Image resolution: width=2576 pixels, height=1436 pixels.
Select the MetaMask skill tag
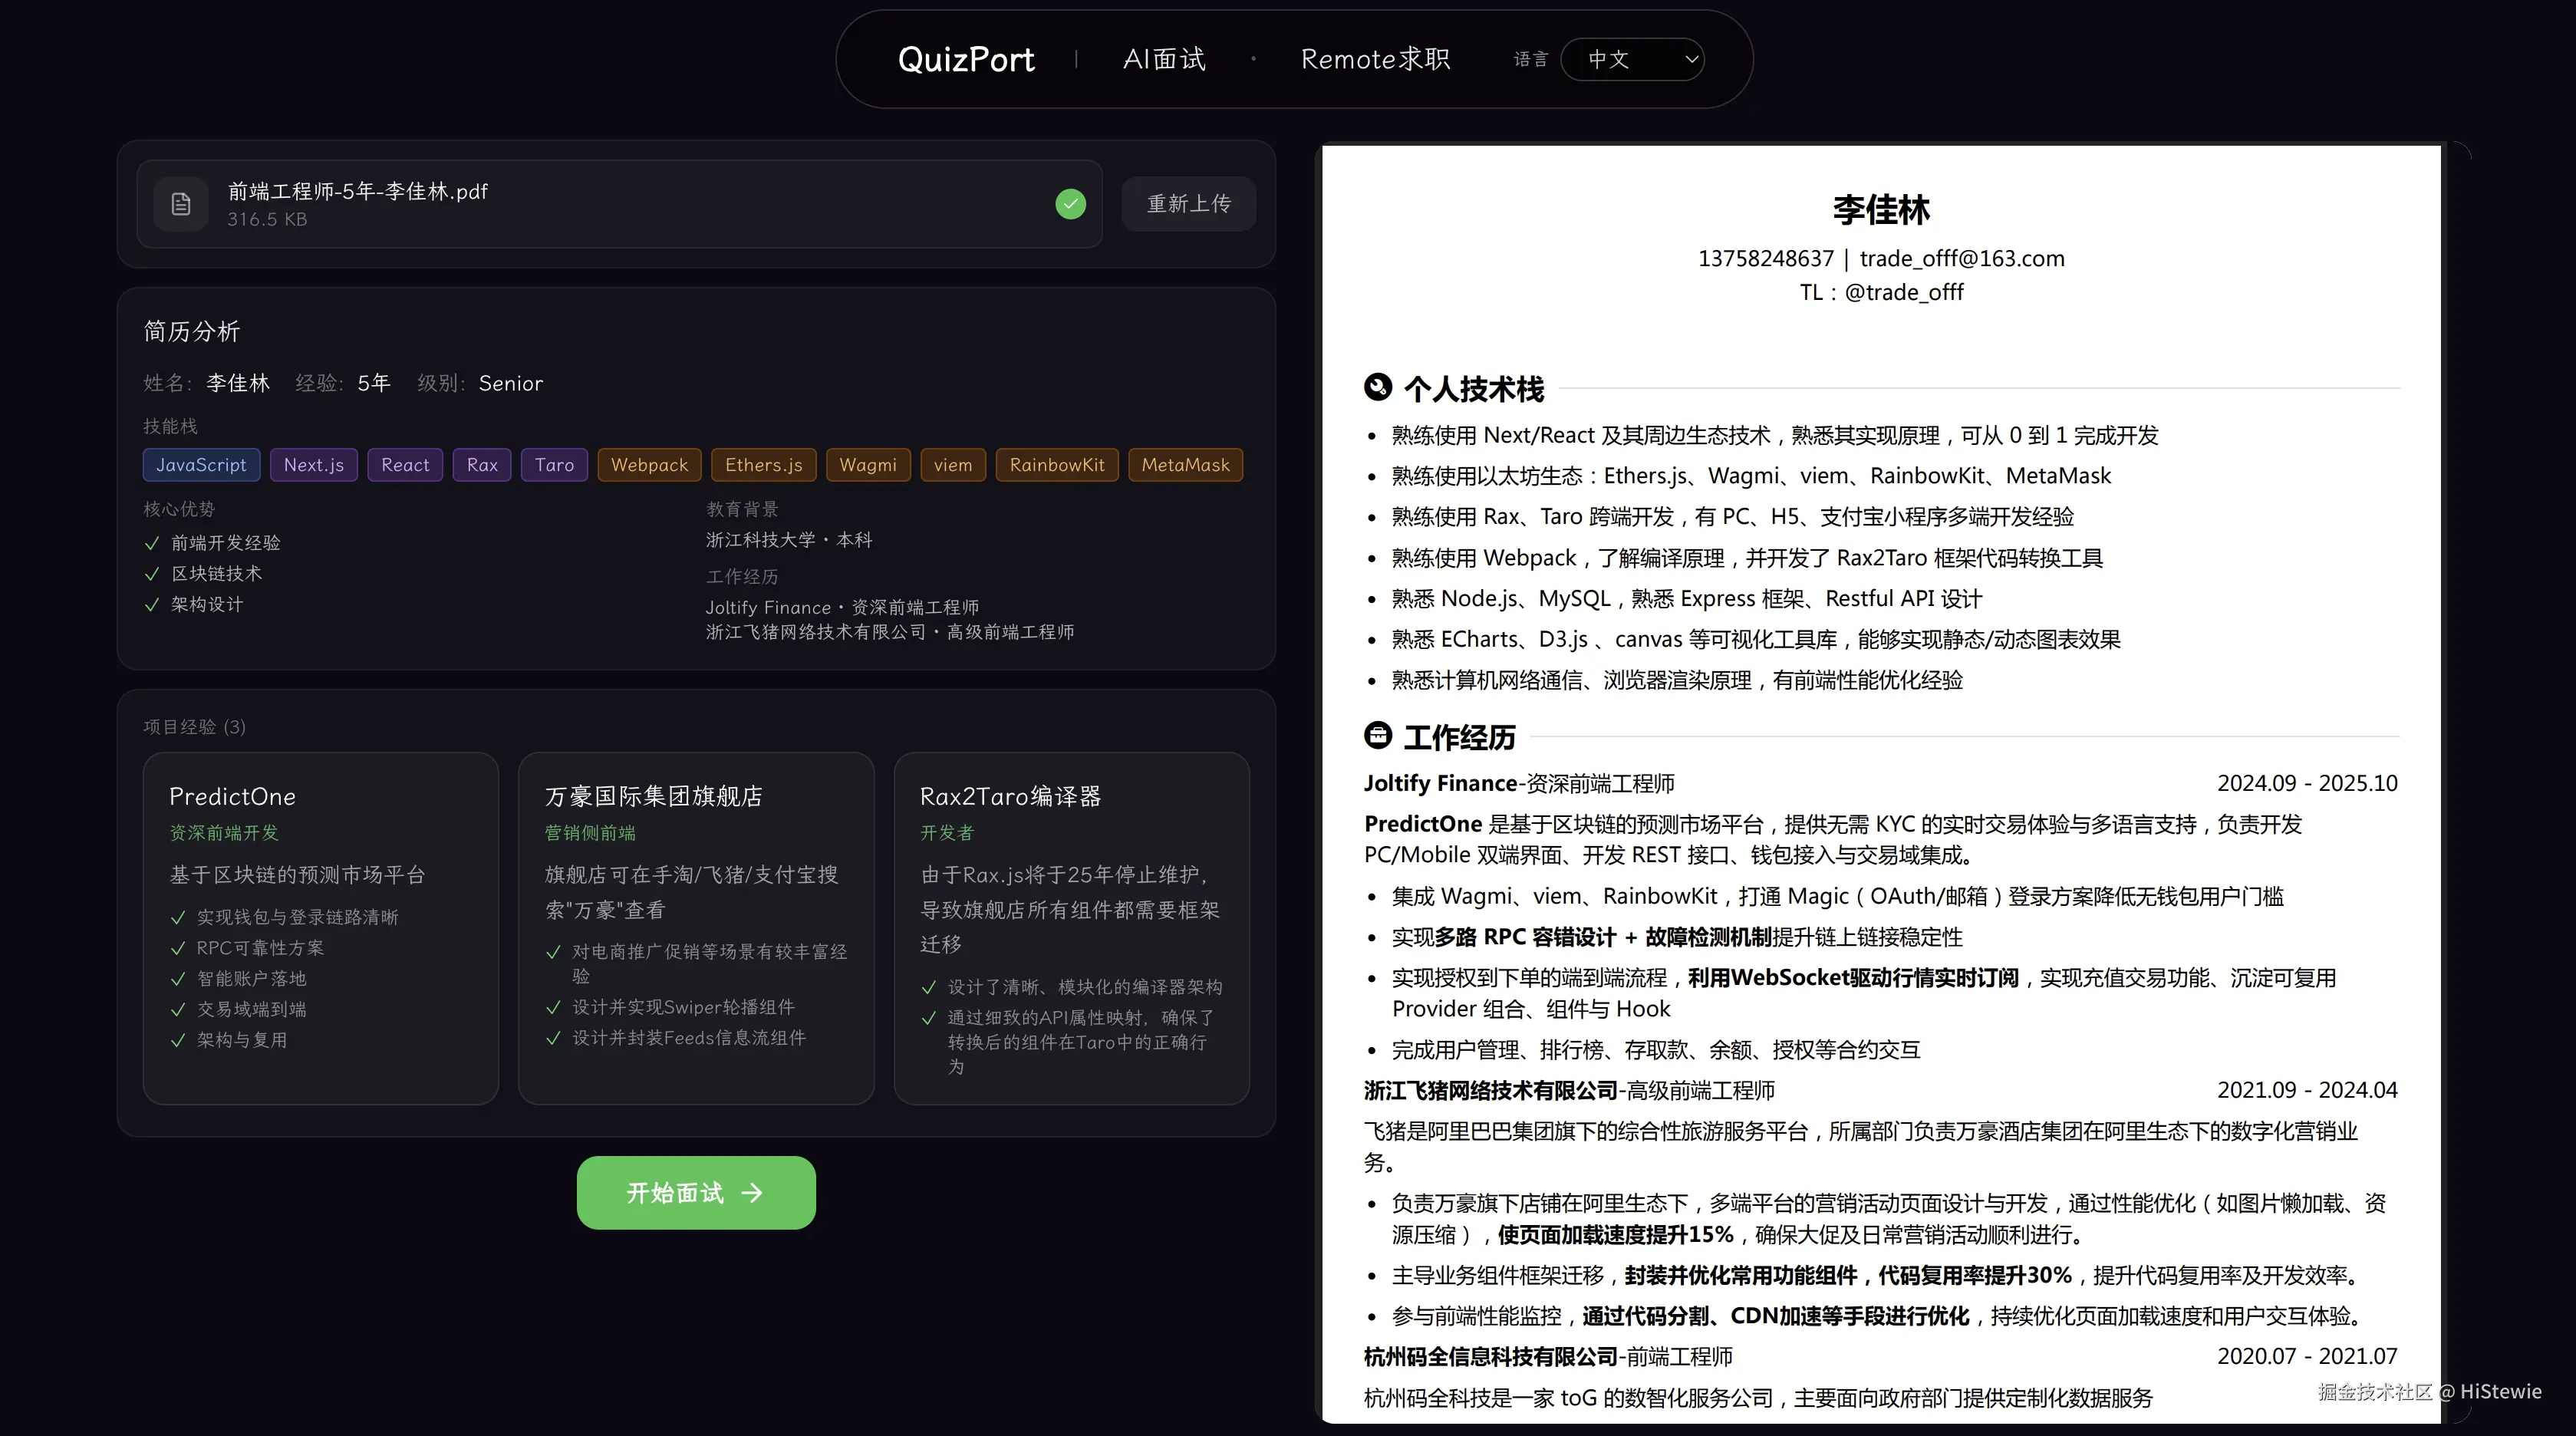pyautogui.click(x=1185, y=464)
